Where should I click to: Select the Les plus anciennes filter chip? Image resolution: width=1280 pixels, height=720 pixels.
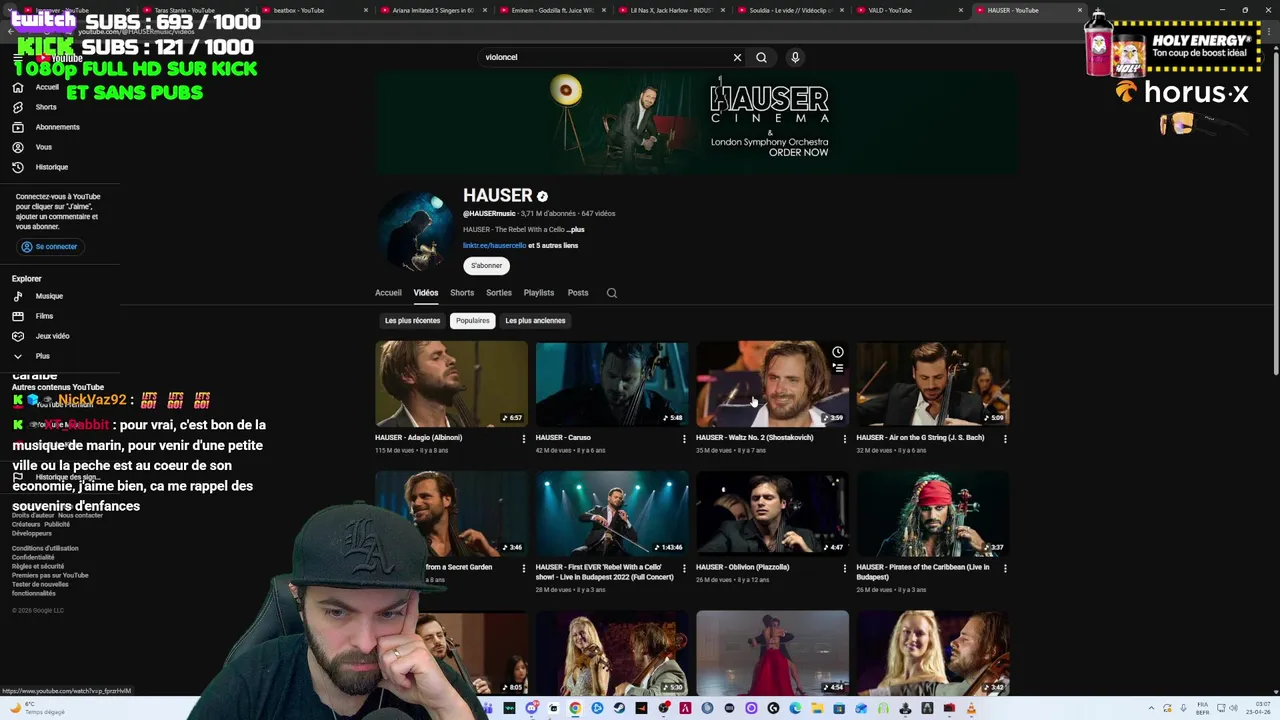[x=535, y=321]
